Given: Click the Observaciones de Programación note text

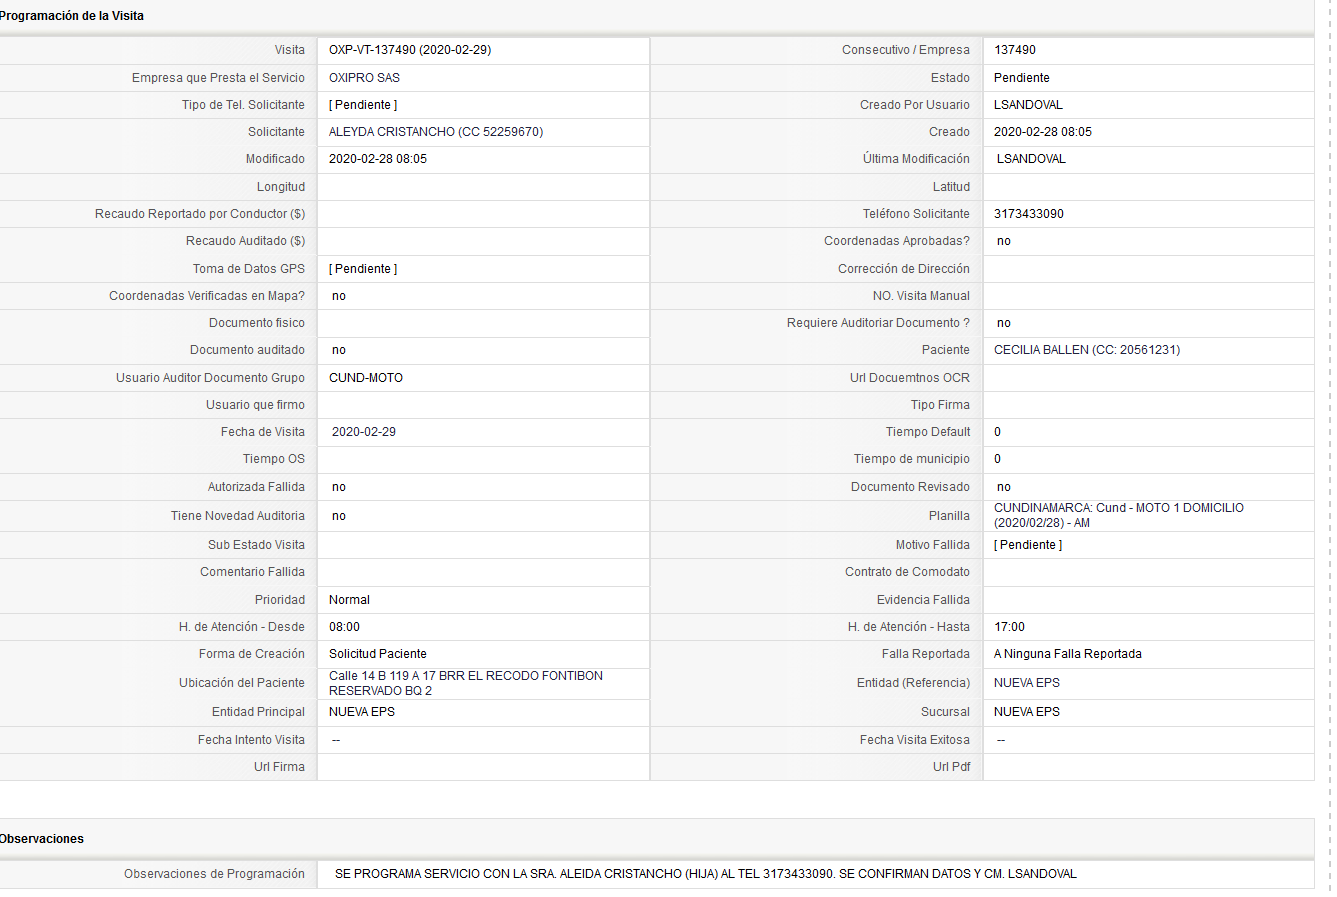Looking at the screenshot, I should tap(706, 874).
